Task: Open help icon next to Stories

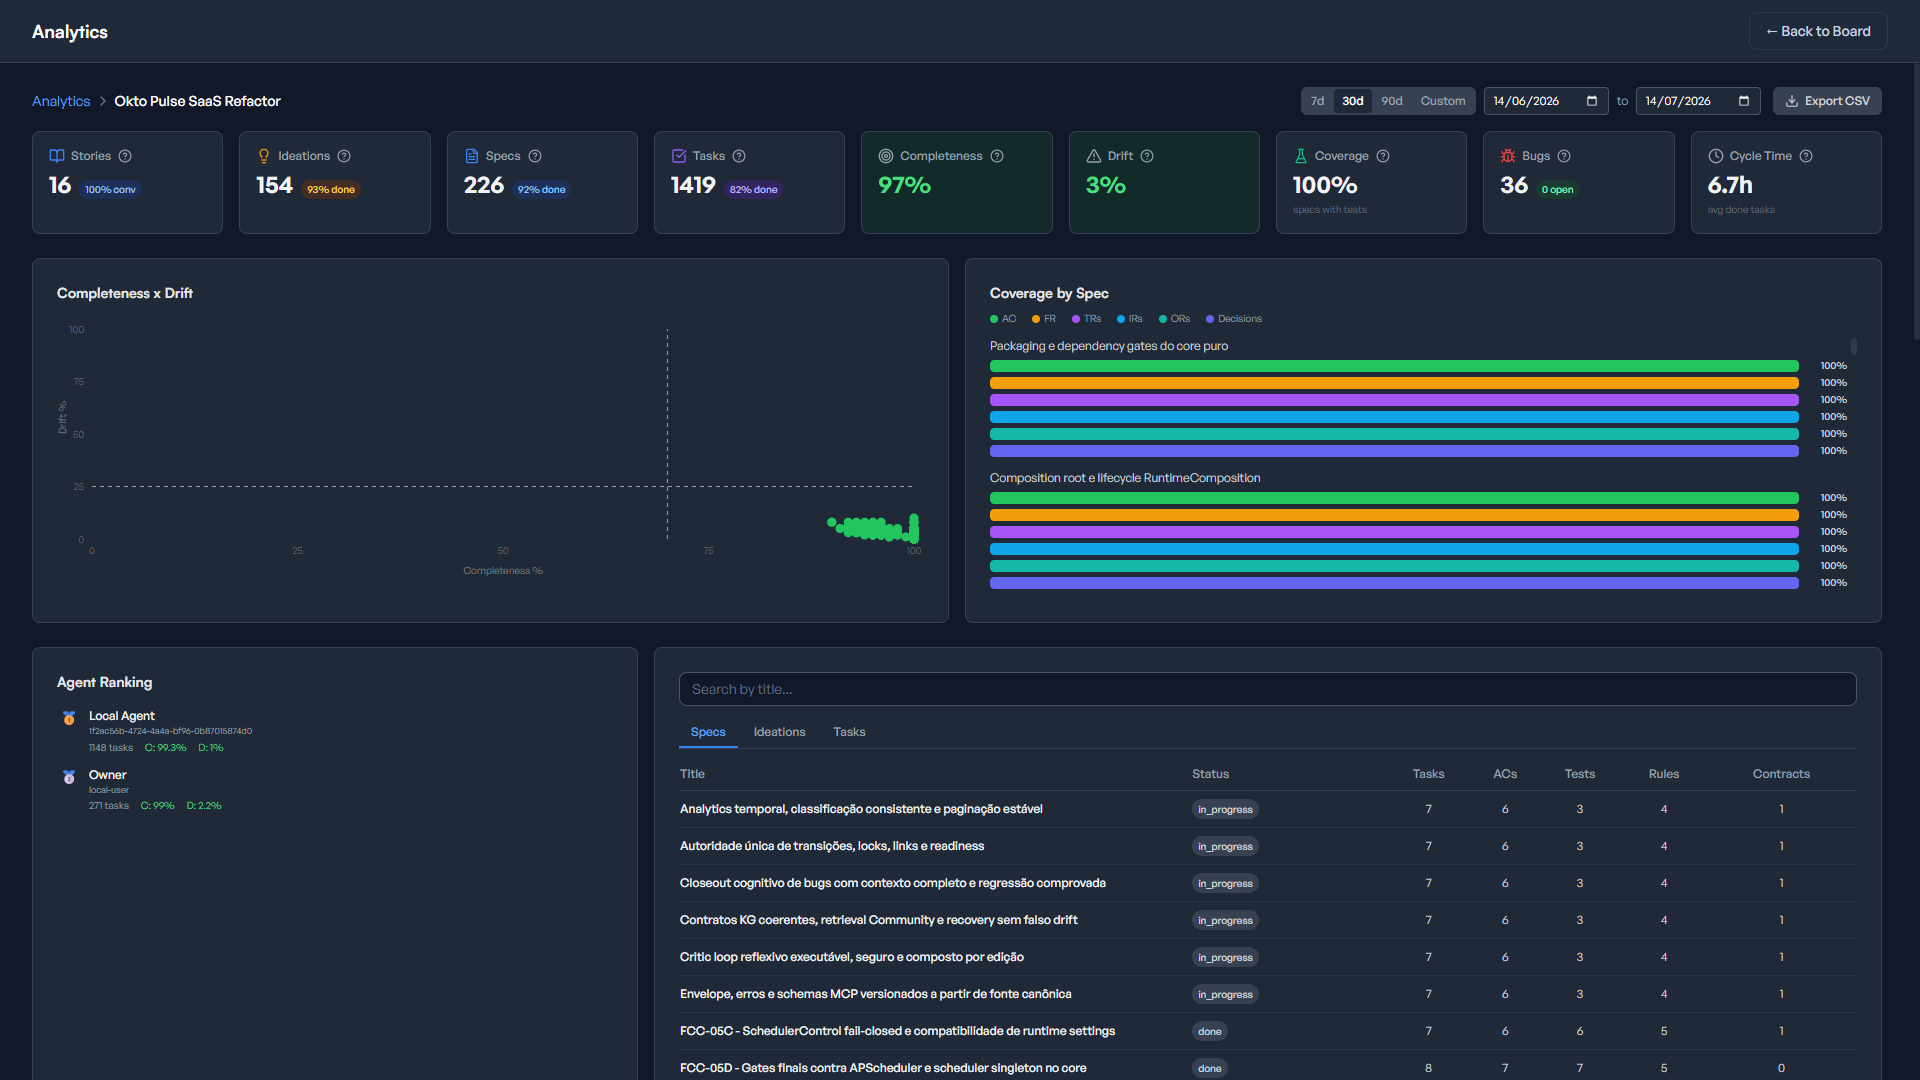Action: click(125, 156)
